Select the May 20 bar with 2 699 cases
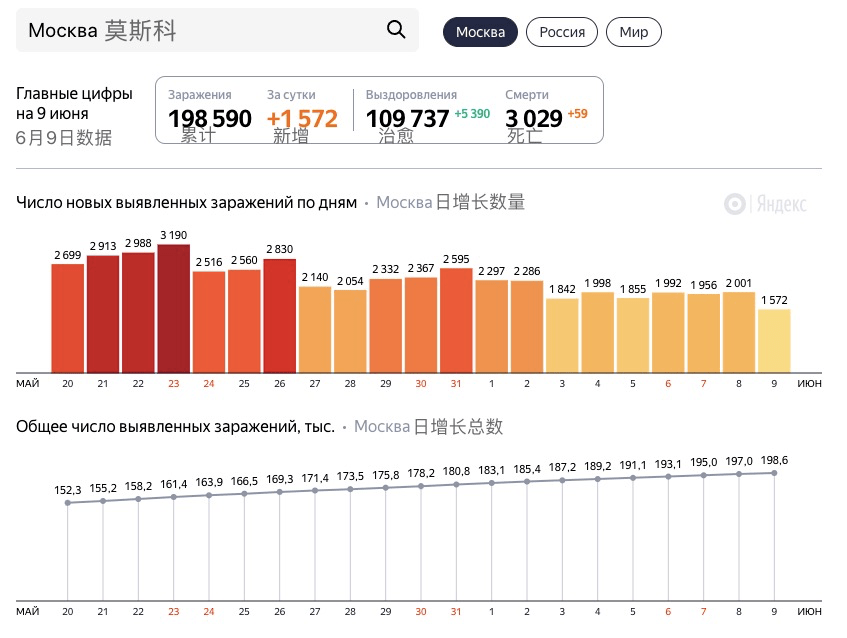Image resolution: width=847 pixels, height=638 pixels. pos(68,318)
